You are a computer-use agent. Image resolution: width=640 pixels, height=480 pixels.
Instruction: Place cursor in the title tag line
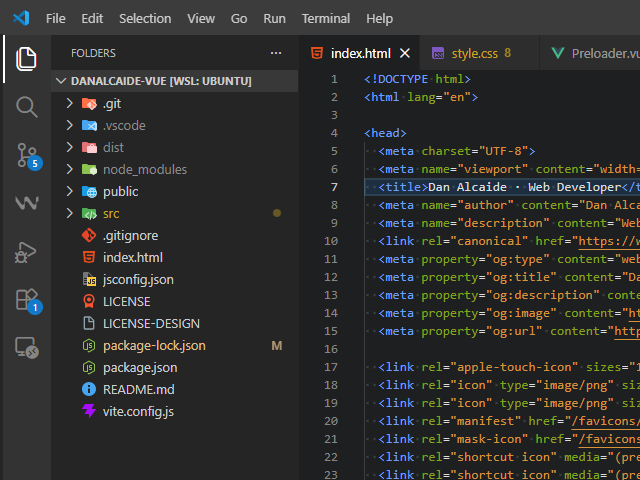click(x=502, y=187)
